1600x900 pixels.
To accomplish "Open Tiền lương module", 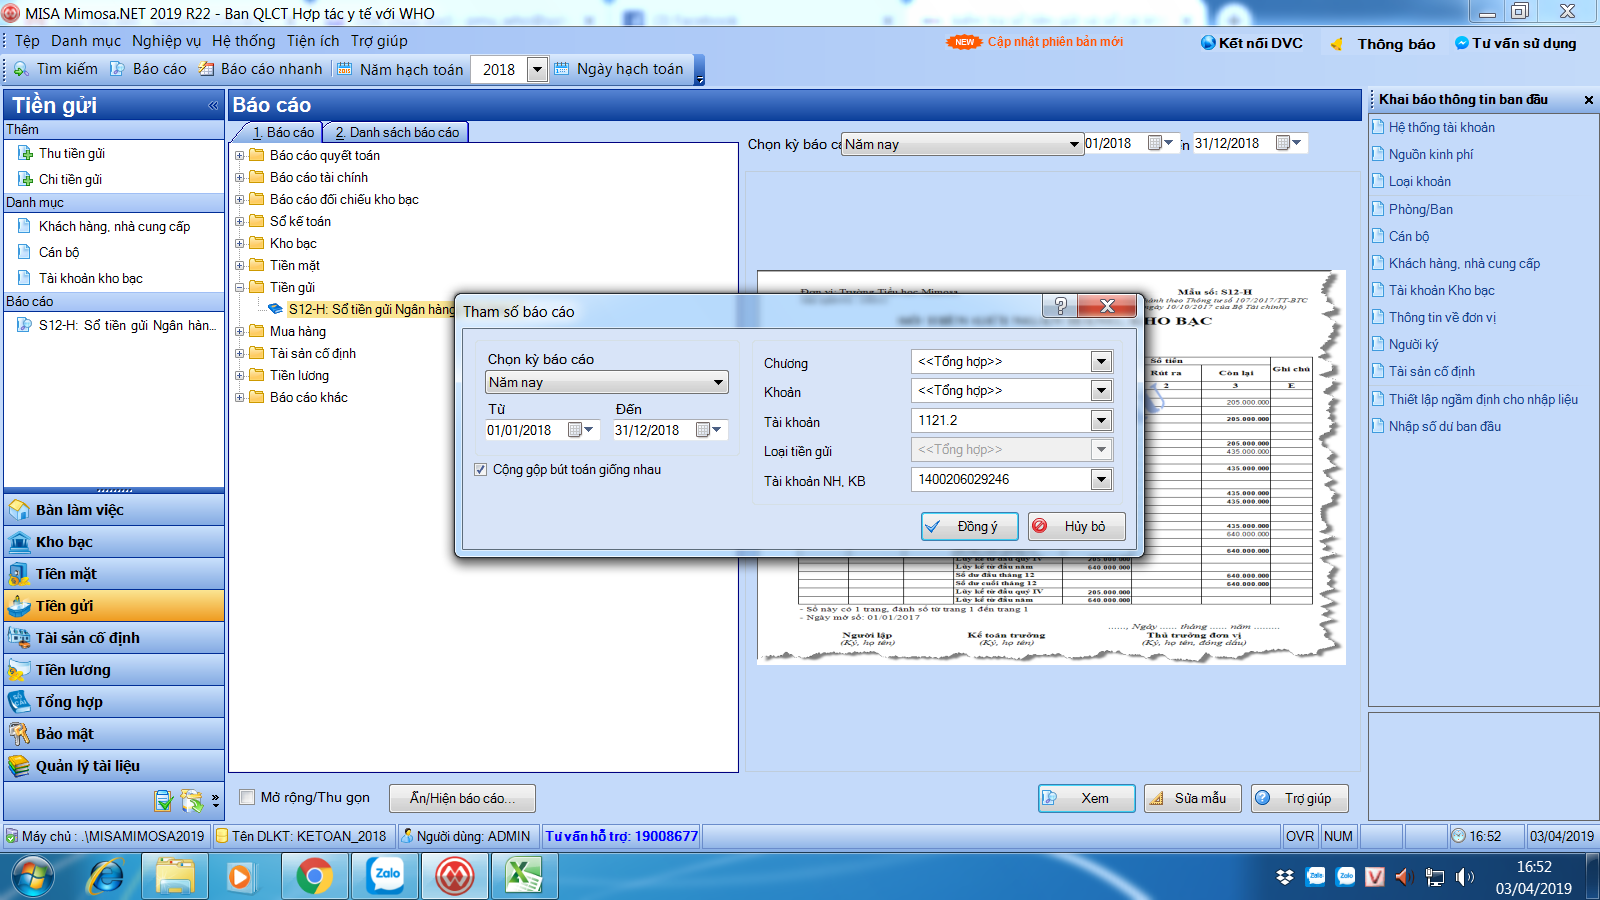I will (114, 670).
